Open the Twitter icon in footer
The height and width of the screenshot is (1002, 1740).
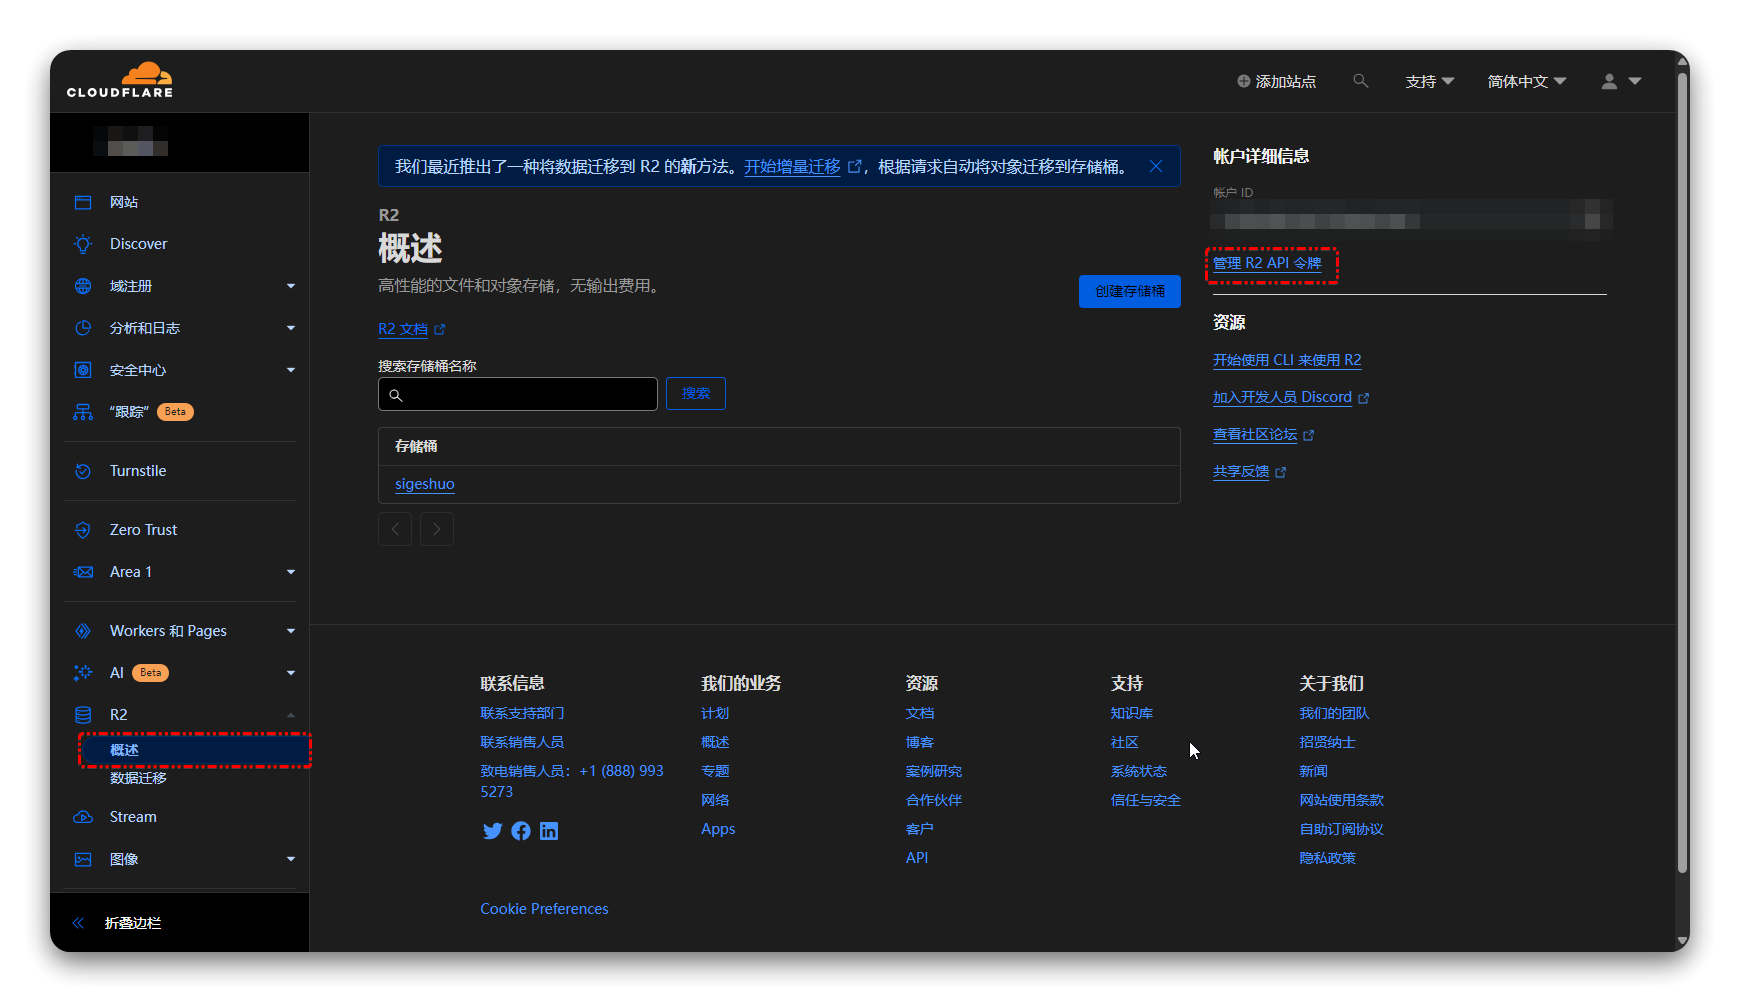[x=492, y=831]
